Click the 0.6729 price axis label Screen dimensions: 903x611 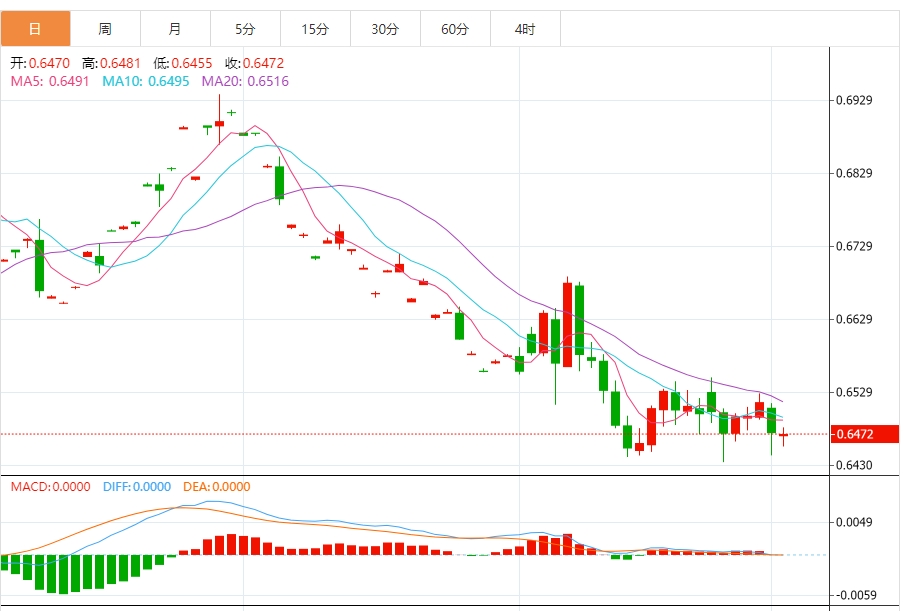[x=854, y=246]
